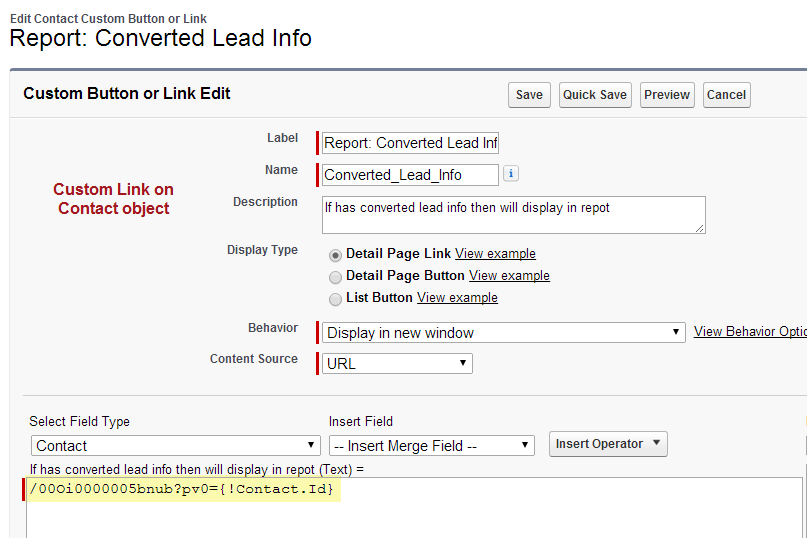Click the 'Edit Contact Custom Button or Link' text
The height and width of the screenshot is (538, 807).
[x=108, y=19]
